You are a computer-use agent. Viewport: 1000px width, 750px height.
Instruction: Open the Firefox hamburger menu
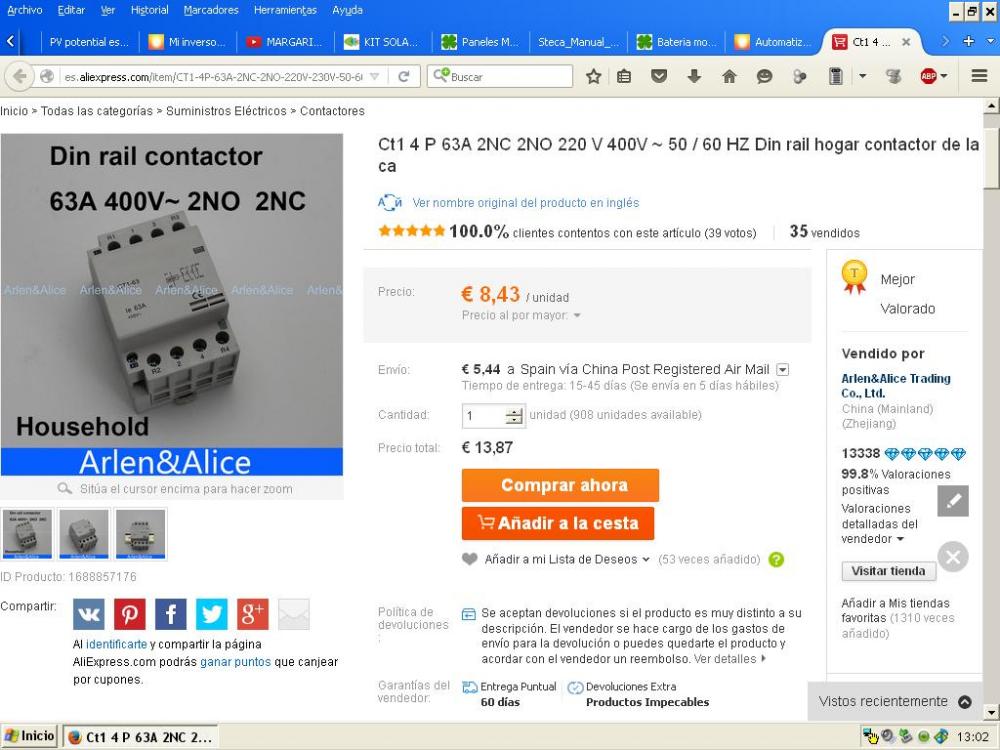tap(980, 76)
